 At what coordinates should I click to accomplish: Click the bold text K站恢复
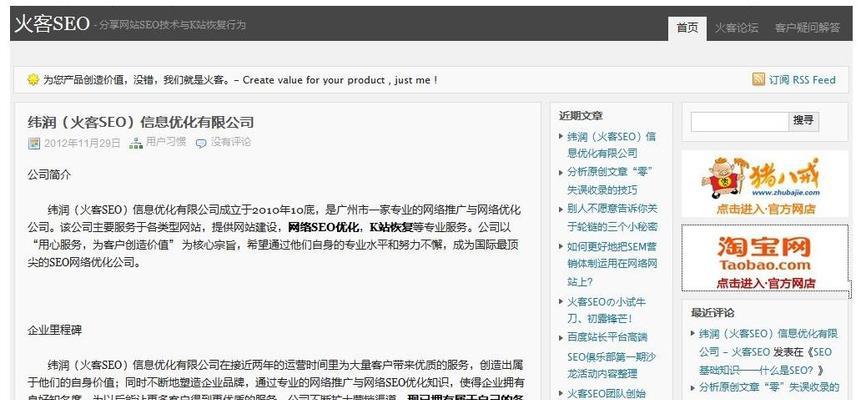391,227
